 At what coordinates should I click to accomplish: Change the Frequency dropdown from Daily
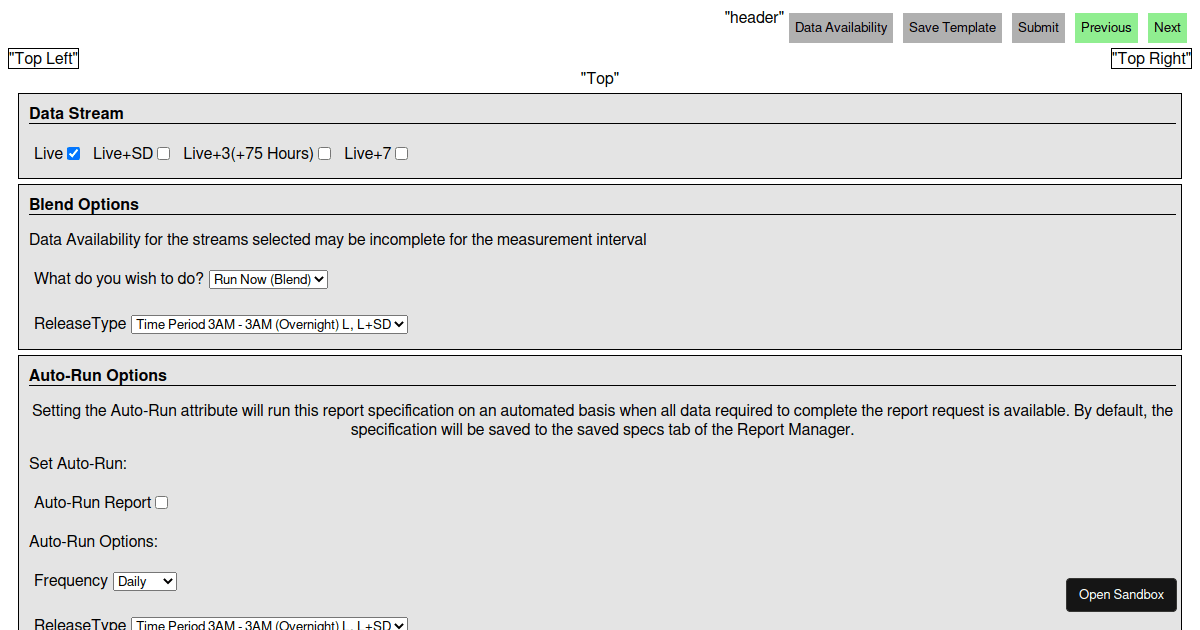[144, 581]
